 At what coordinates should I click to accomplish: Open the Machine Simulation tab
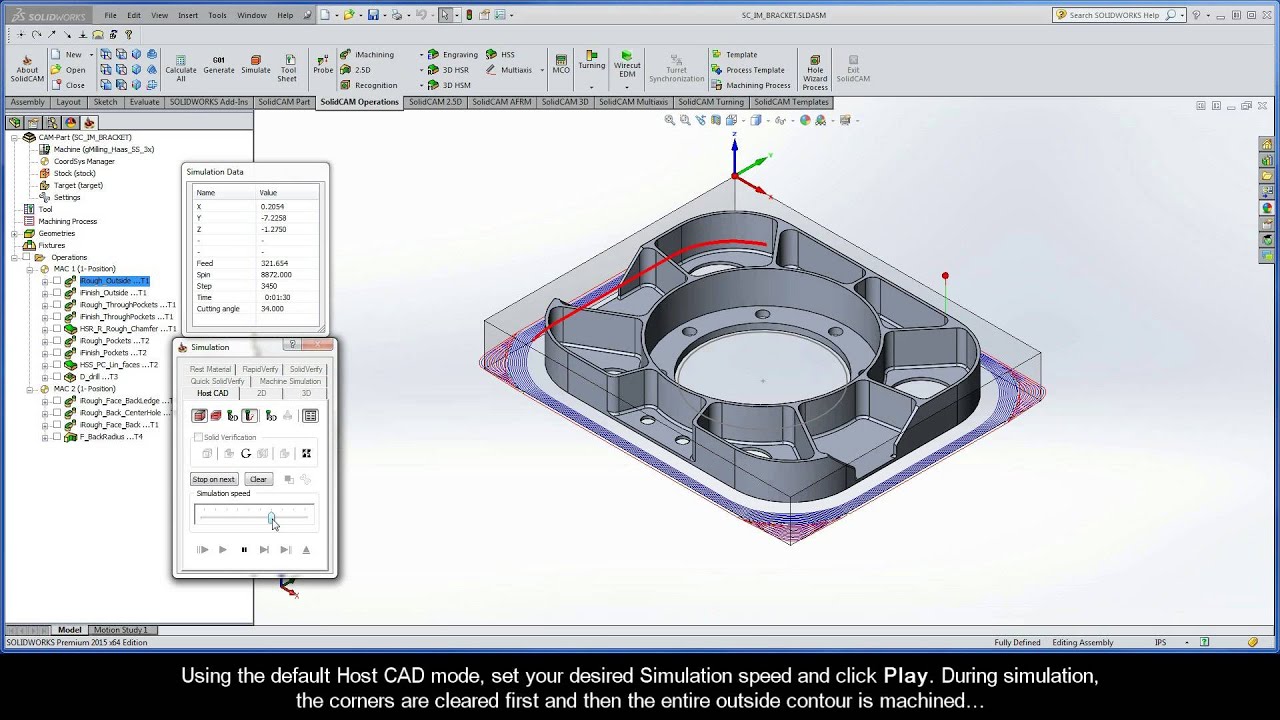click(x=290, y=381)
